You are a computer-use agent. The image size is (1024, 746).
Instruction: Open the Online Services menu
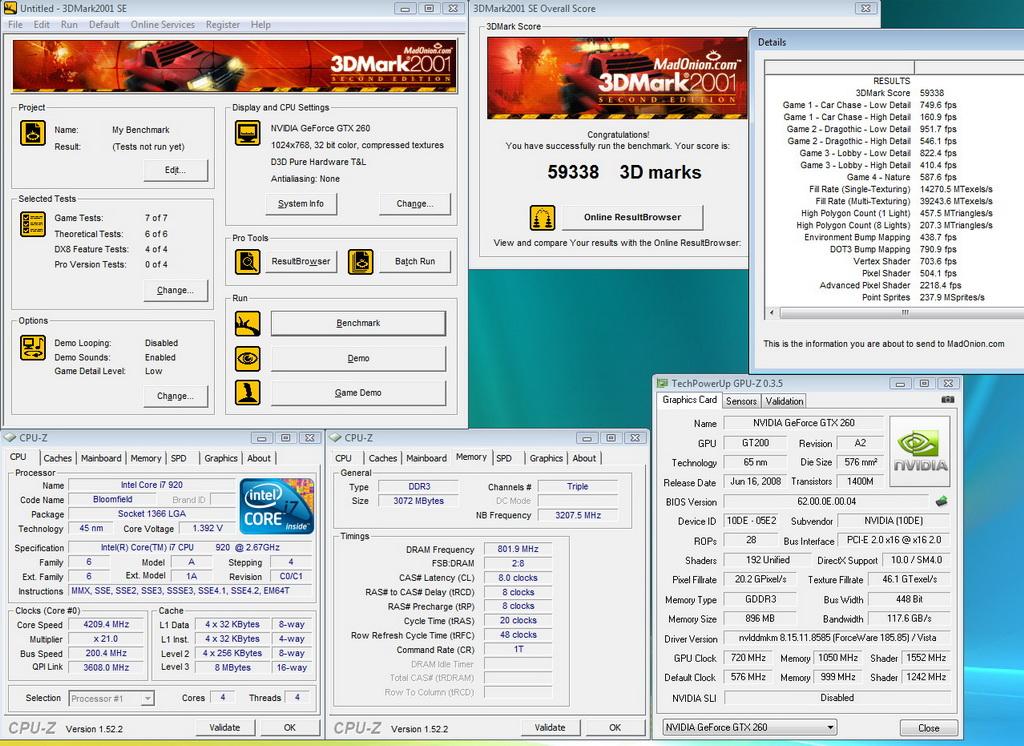click(x=163, y=25)
